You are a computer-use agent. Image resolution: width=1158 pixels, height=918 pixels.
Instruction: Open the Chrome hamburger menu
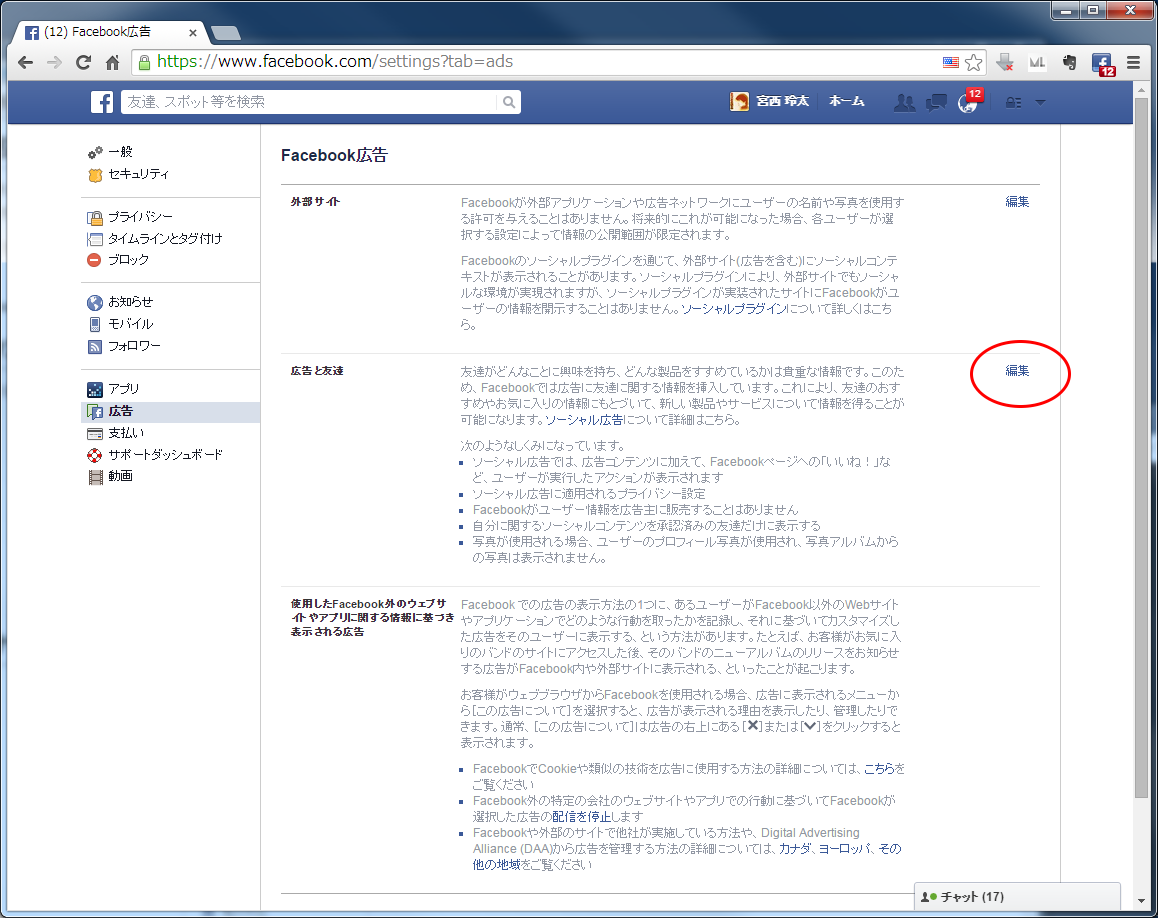click(1134, 62)
